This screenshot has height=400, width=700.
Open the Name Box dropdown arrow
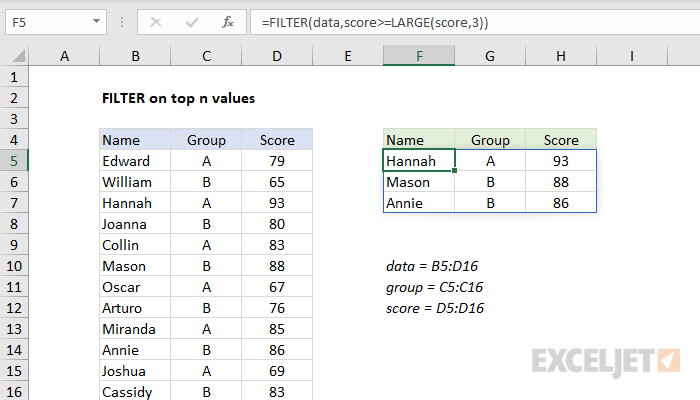tap(96, 21)
